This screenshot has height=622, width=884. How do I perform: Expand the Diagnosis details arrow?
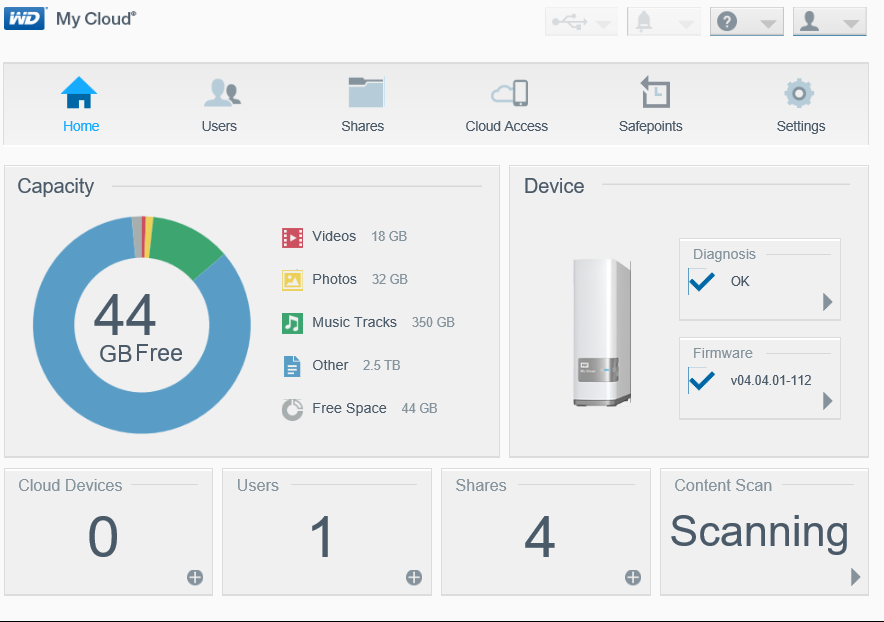[x=827, y=302]
